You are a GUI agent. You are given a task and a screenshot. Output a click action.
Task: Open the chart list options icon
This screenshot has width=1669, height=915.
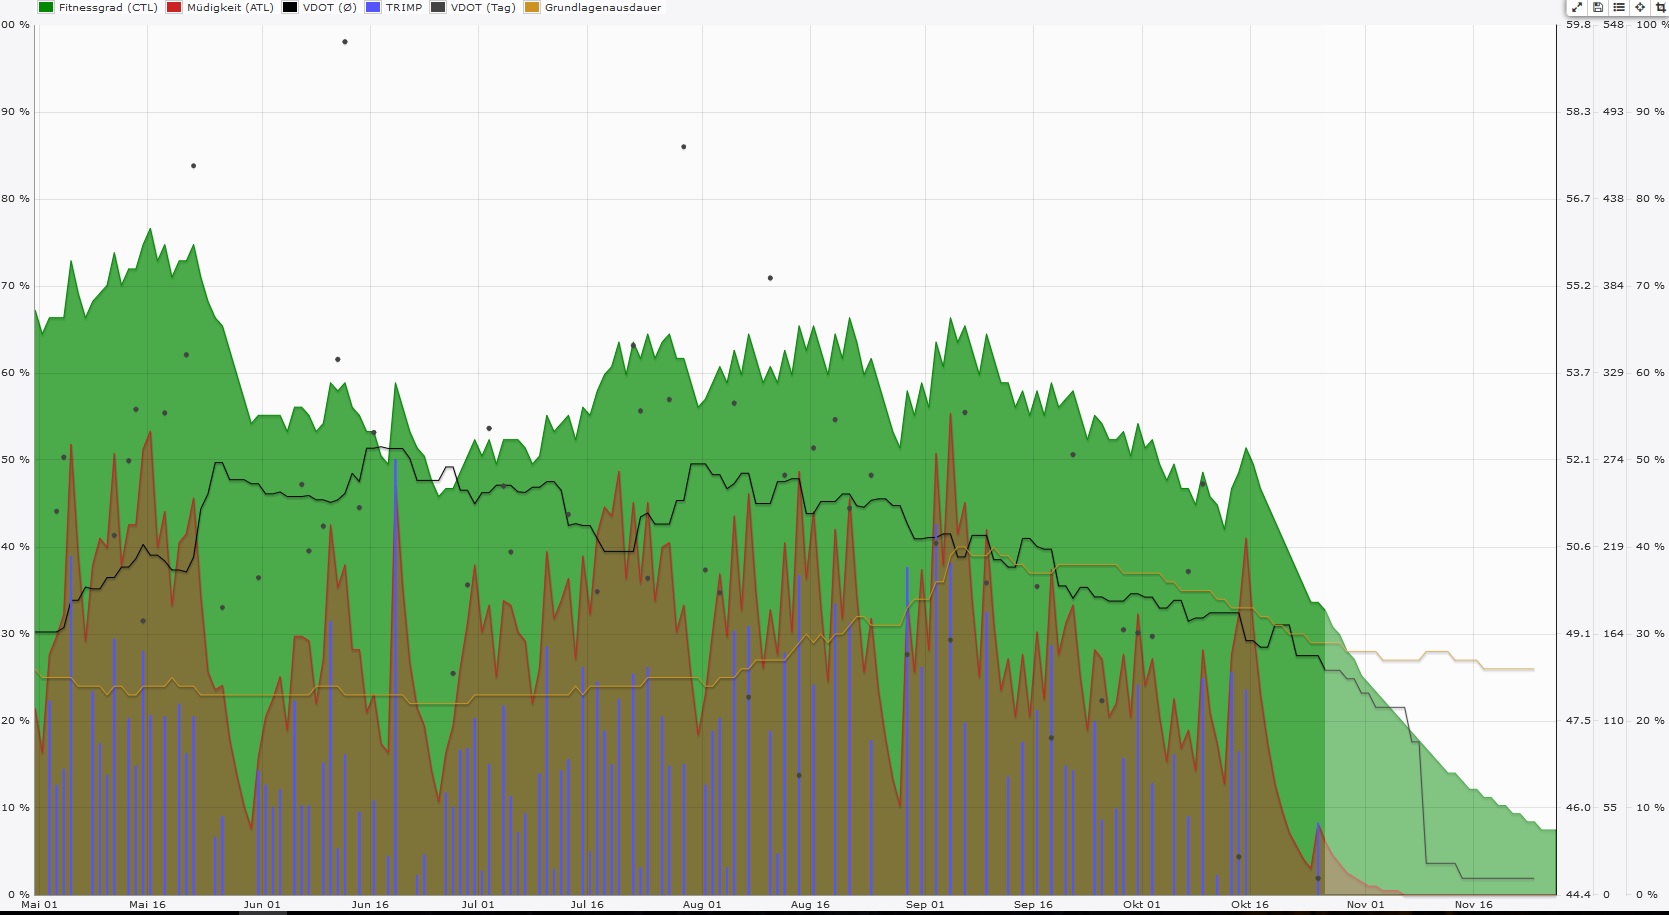click(x=1619, y=7)
